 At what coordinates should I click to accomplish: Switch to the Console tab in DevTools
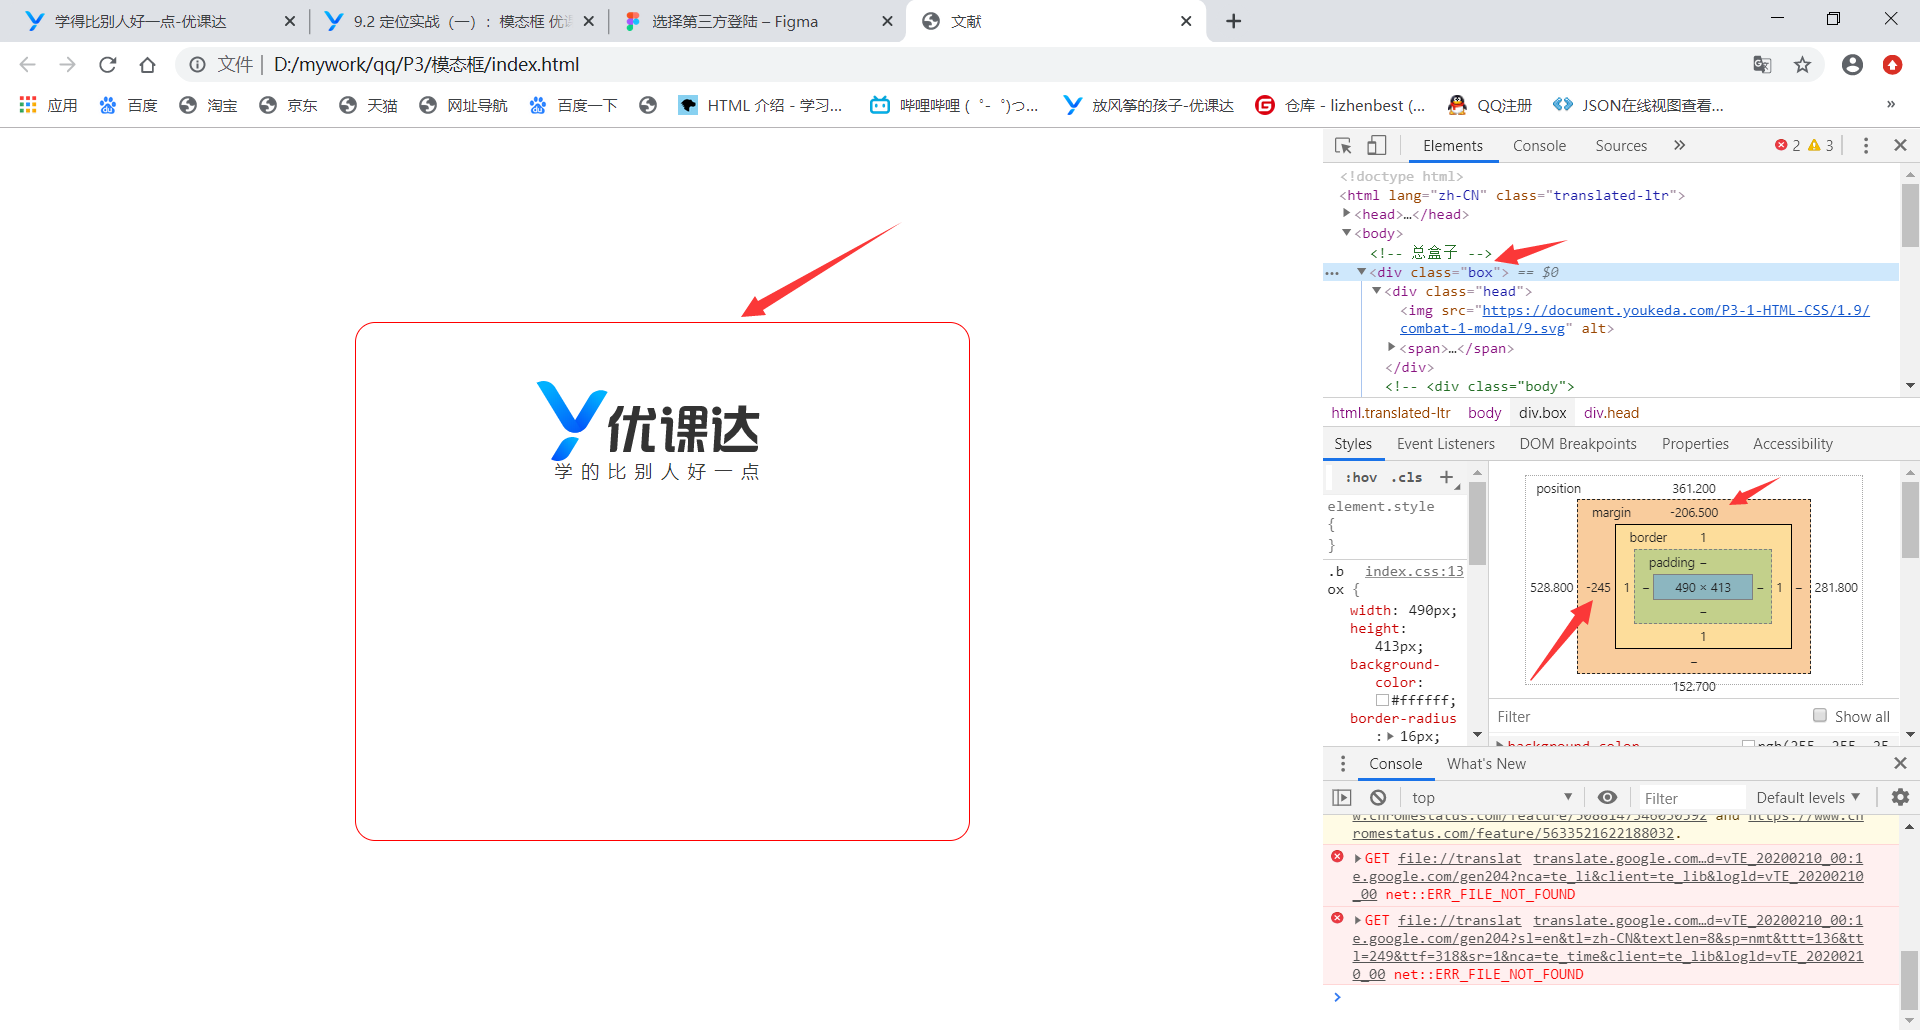coord(1539,146)
